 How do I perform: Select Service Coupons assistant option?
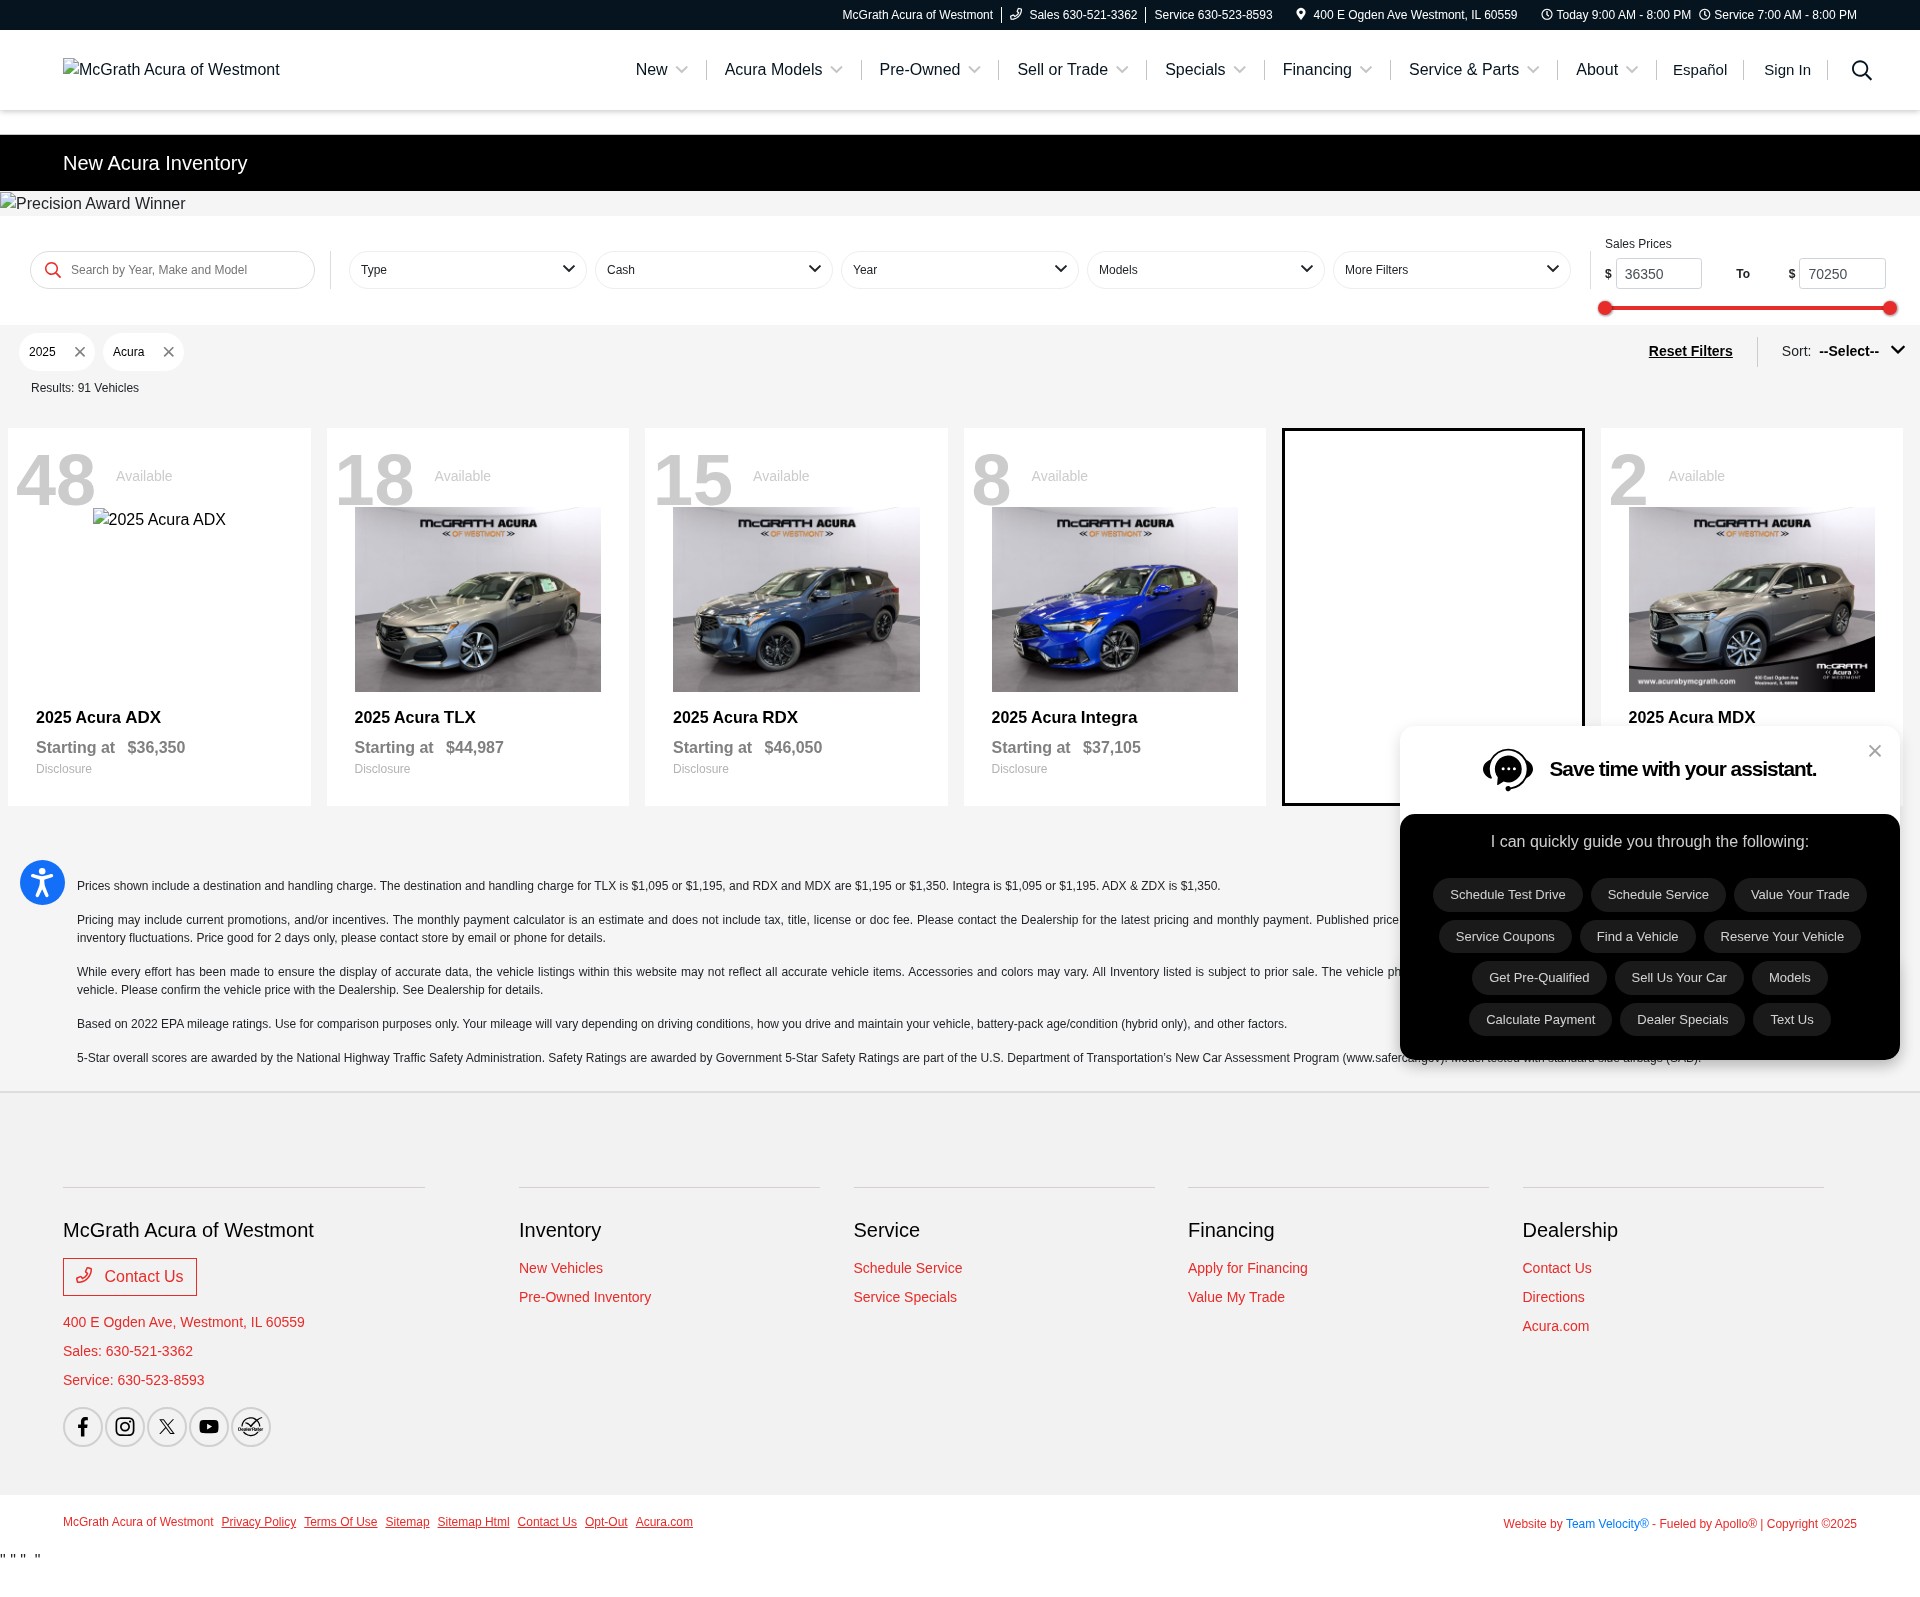coord(1504,937)
